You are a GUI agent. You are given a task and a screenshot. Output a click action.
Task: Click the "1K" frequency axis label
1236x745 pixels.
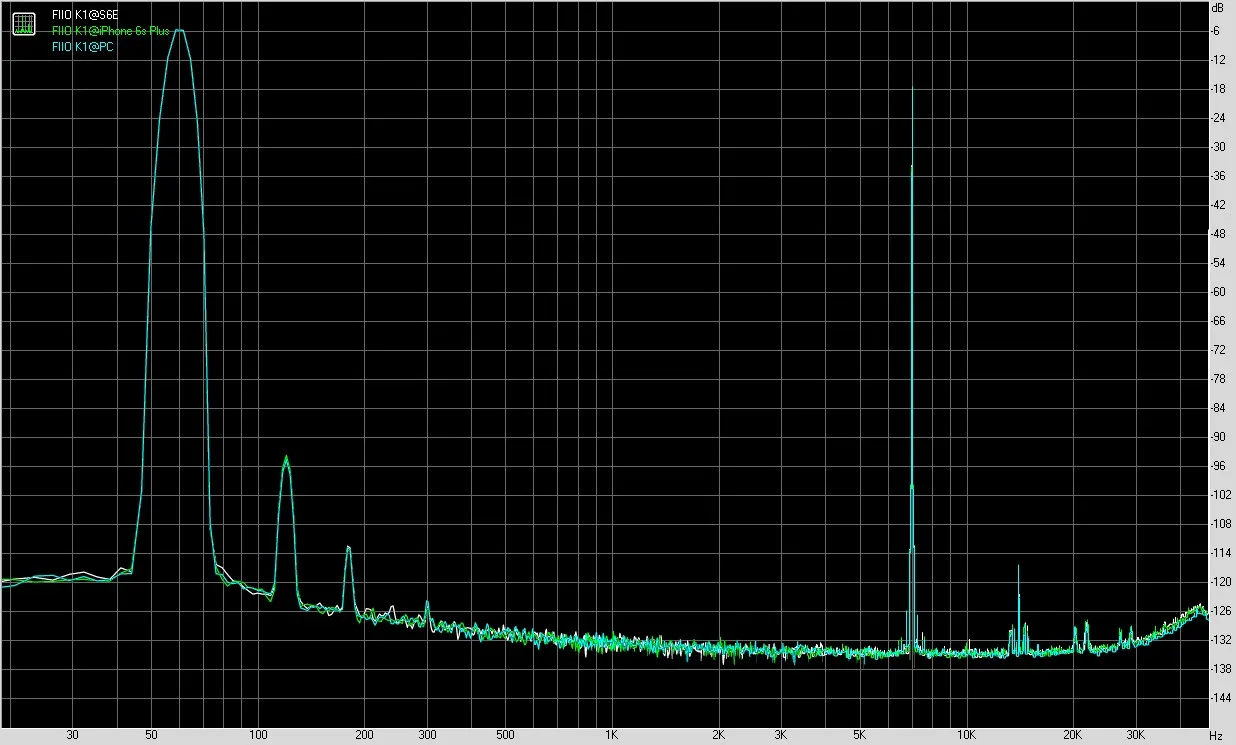coord(612,735)
